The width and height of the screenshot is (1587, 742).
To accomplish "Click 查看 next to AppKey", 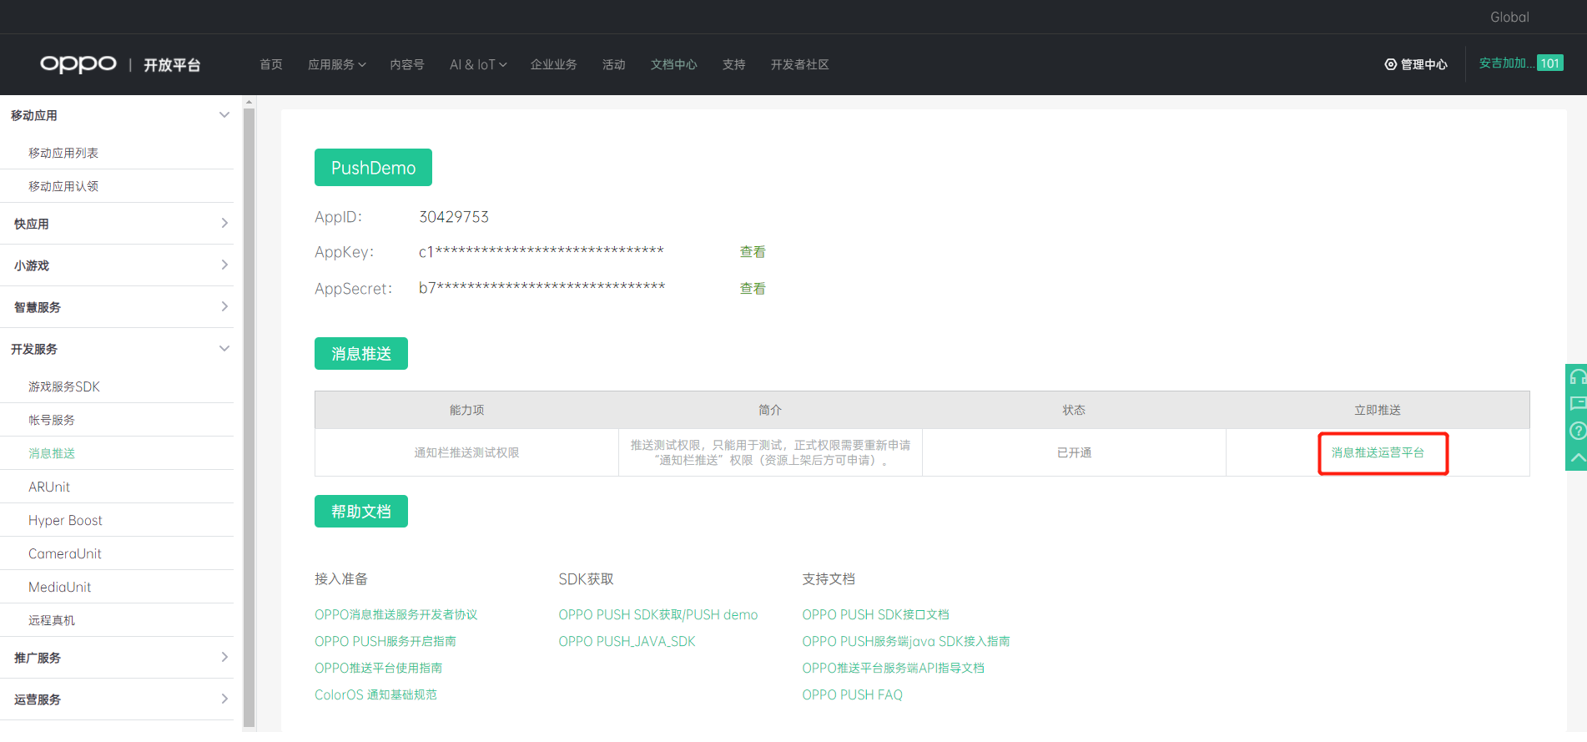I will point(752,252).
